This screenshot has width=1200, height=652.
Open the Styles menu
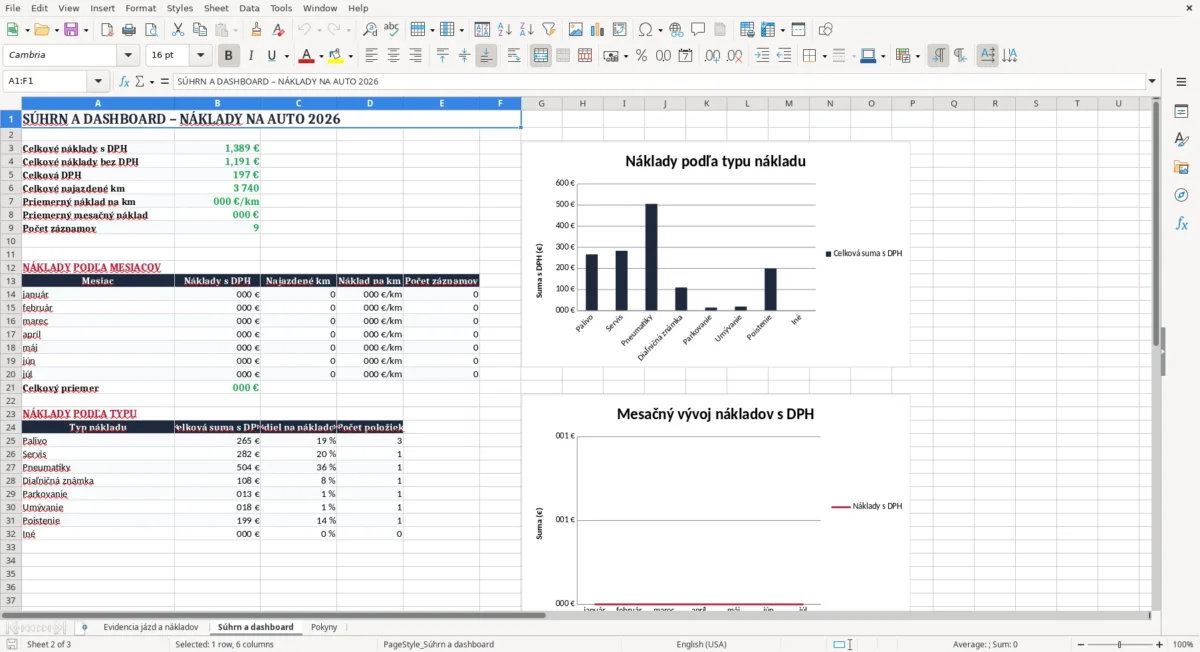pyautogui.click(x=180, y=8)
